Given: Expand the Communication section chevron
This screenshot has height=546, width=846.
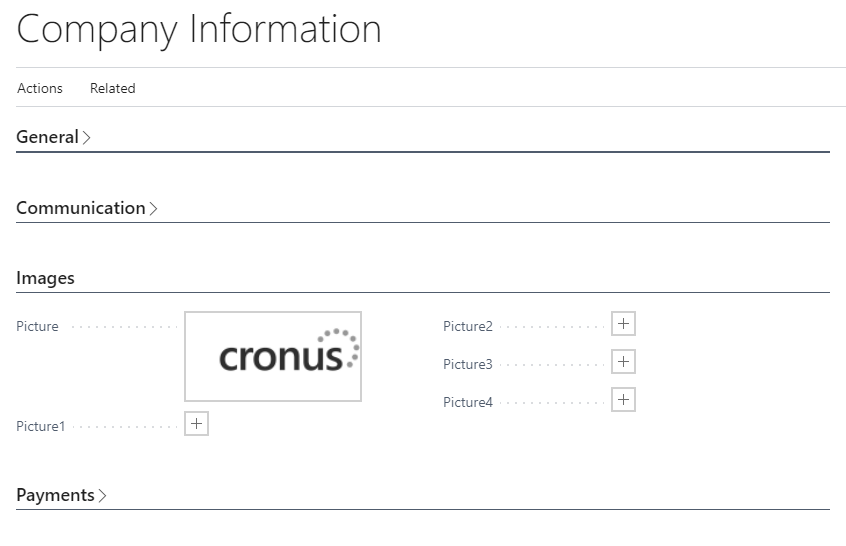Looking at the screenshot, I should pos(153,208).
